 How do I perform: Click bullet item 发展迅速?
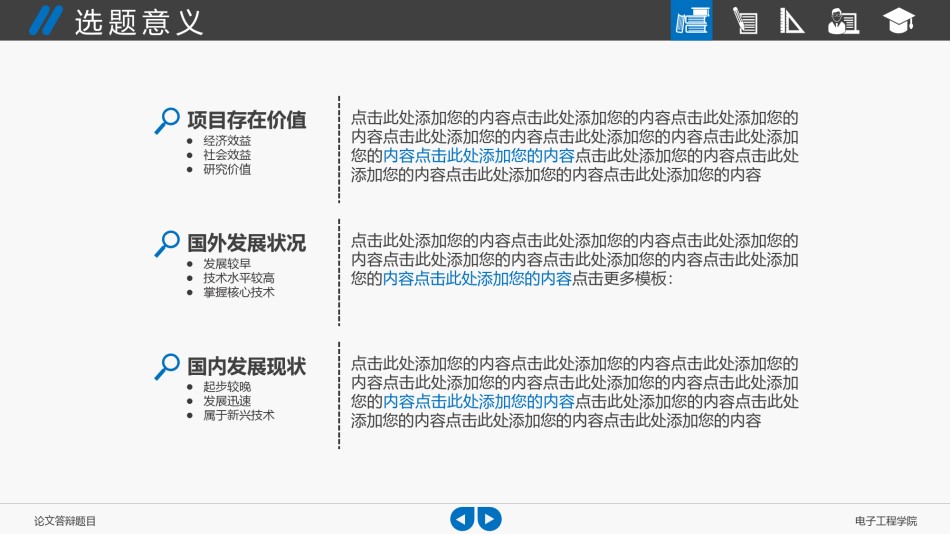pyautogui.click(x=227, y=401)
